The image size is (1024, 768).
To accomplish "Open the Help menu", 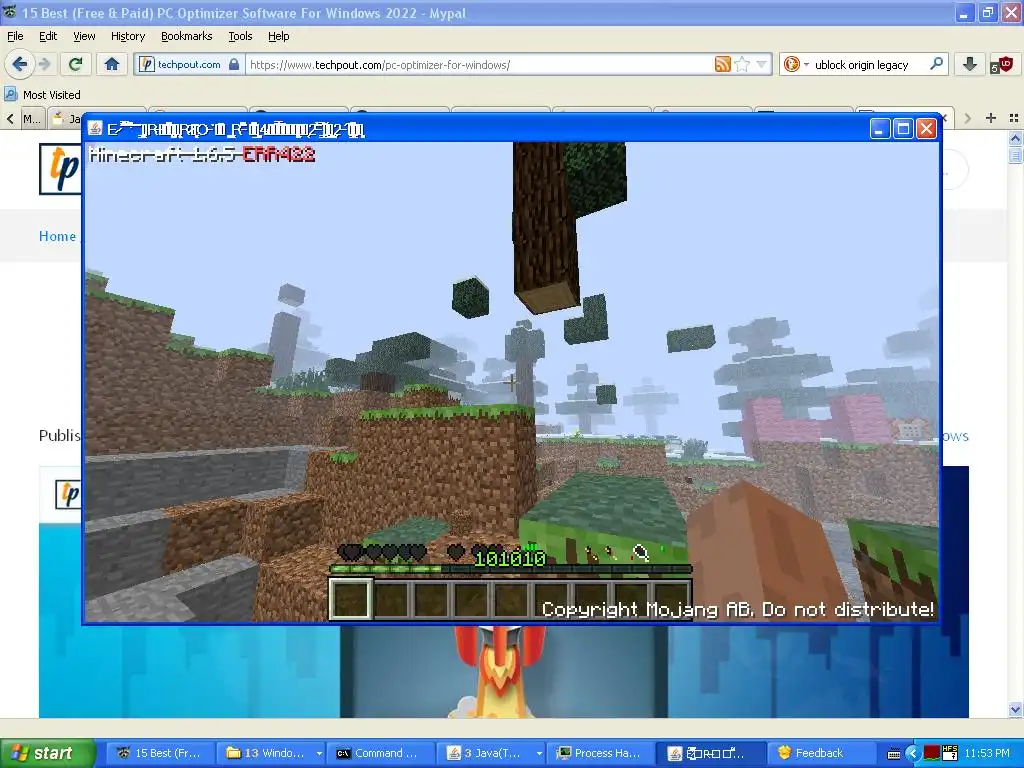I will (278, 36).
